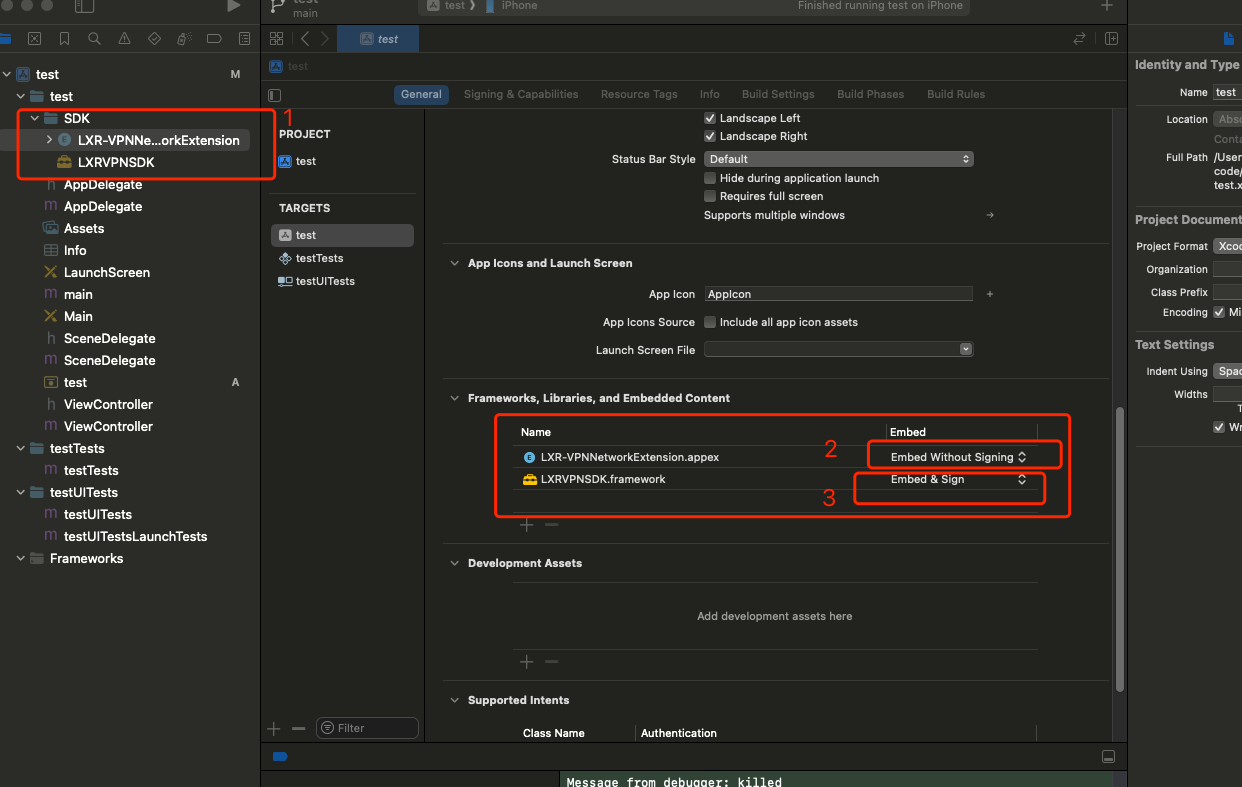Switch to Signing & Capabilities tab
1242x787 pixels.
click(521, 94)
